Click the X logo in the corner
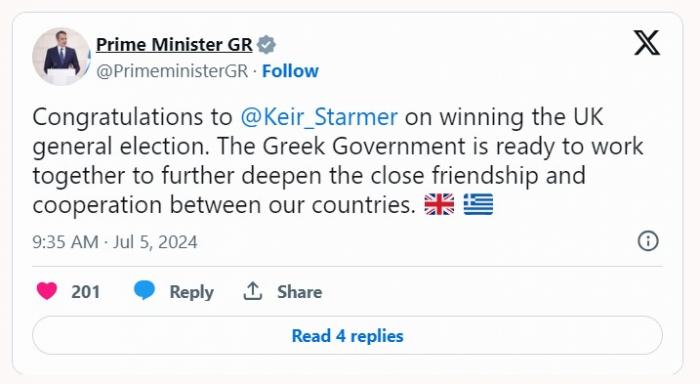This screenshot has width=700, height=384. [x=647, y=43]
